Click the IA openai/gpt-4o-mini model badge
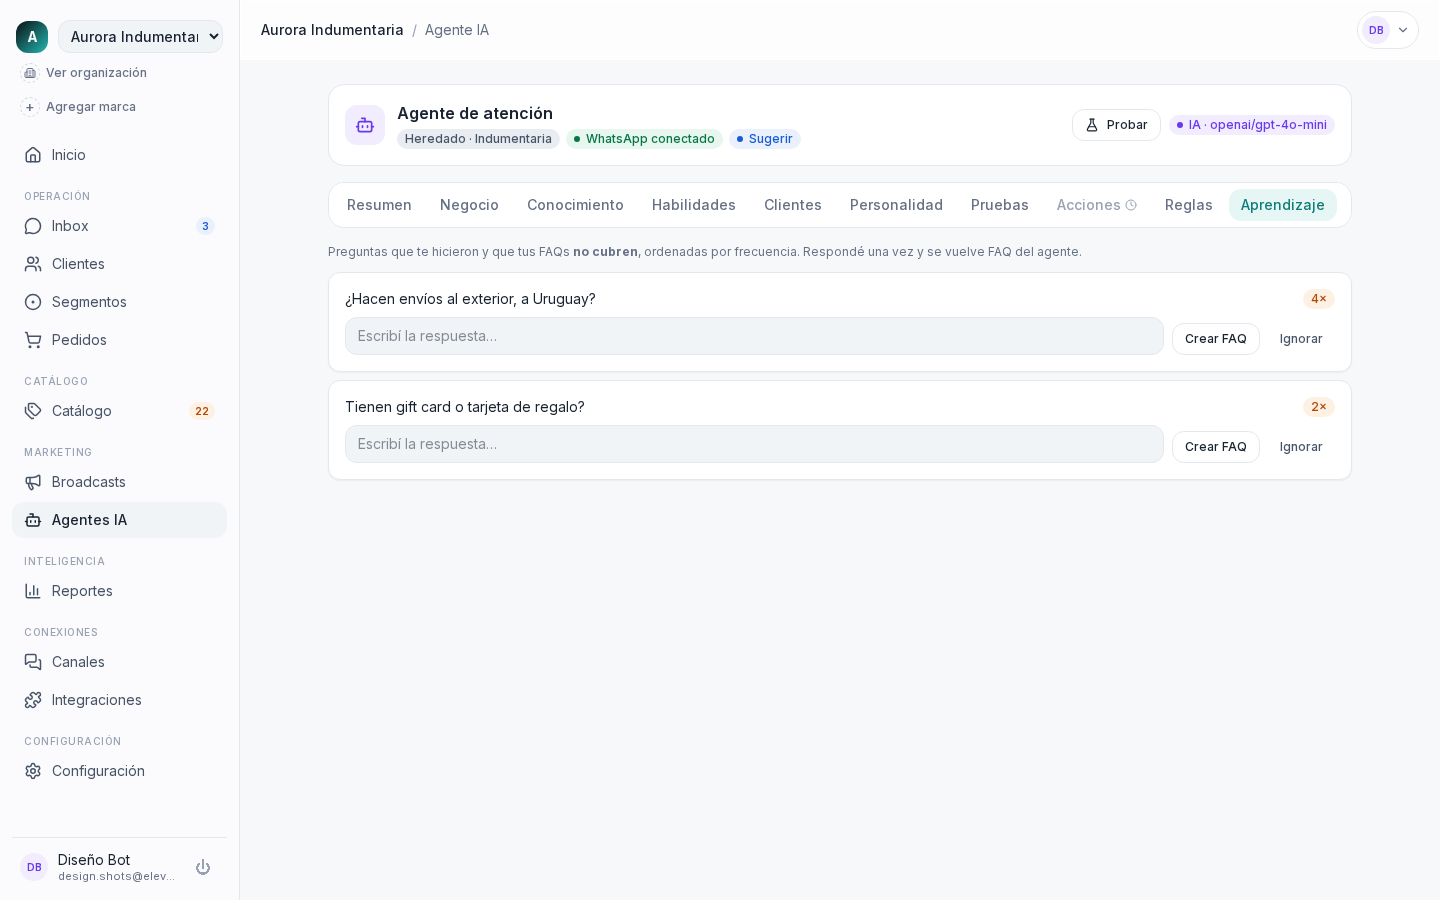 1252,125
